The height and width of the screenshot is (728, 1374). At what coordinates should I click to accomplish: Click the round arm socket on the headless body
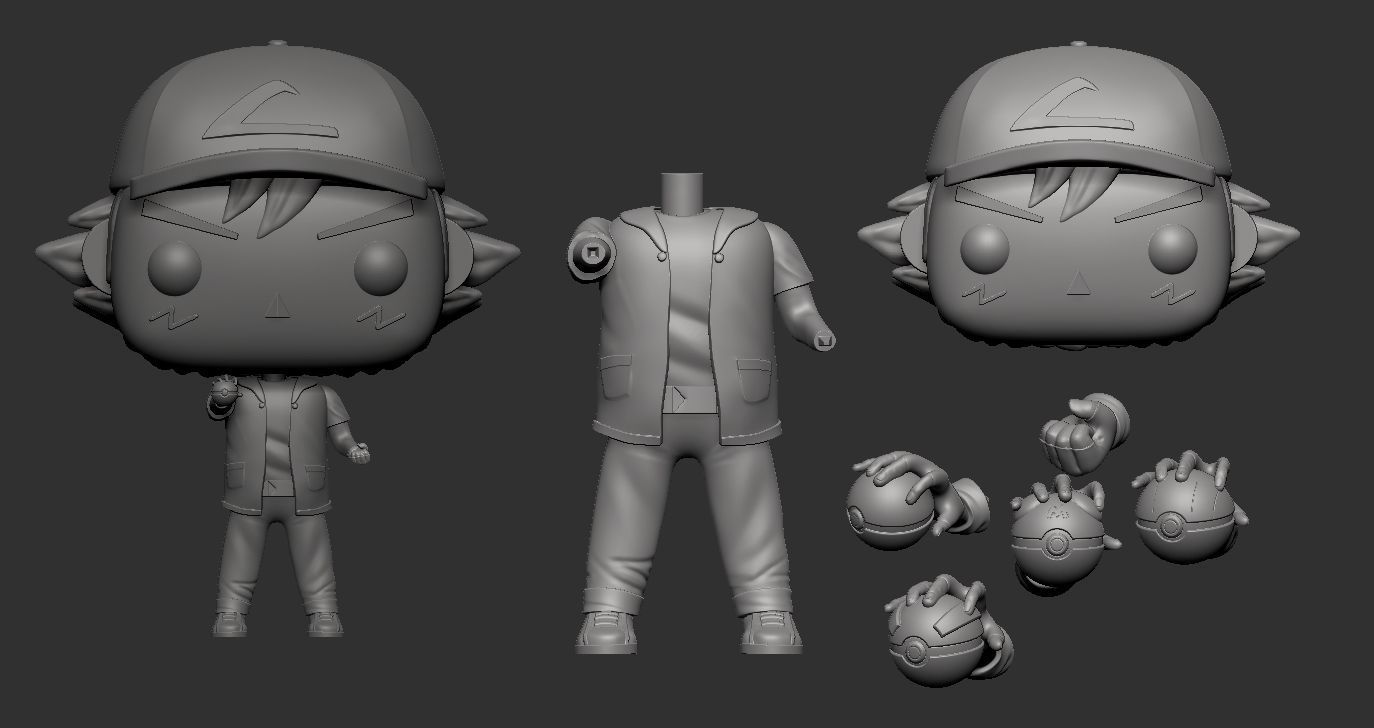(590, 255)
